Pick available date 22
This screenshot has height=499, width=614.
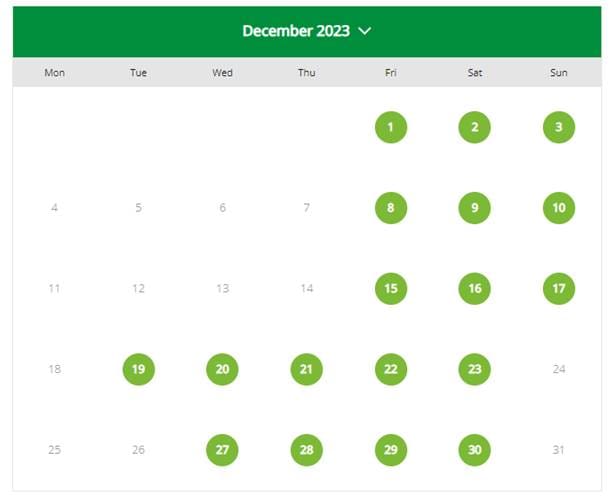[391, 369]
